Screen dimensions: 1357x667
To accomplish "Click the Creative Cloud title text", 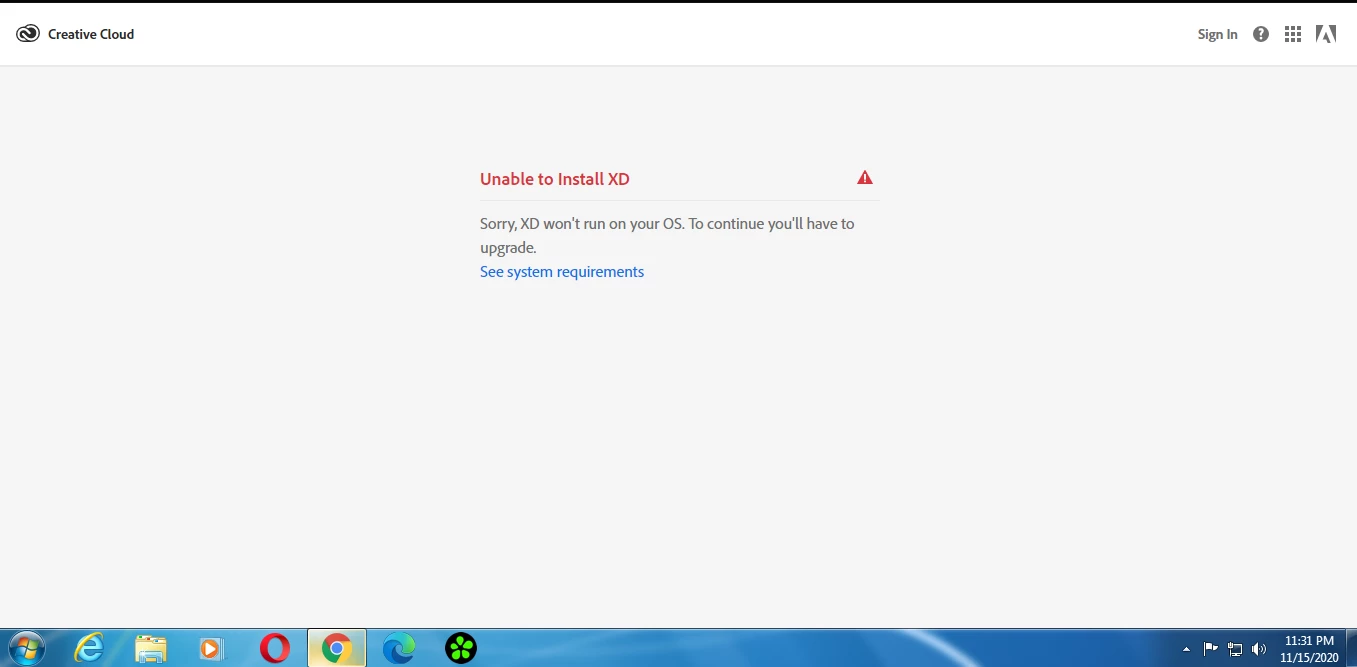I will 91,34.
